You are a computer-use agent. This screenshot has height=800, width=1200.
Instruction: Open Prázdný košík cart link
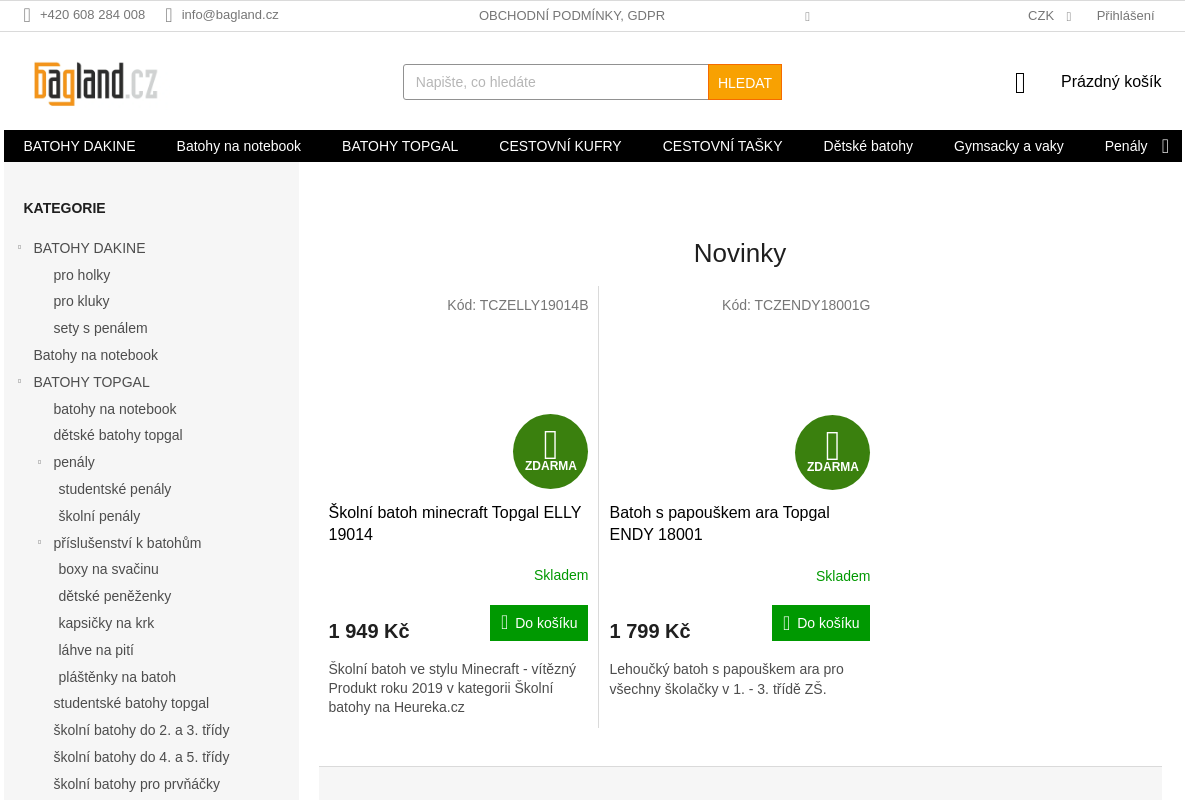[x=1111, y=82]
